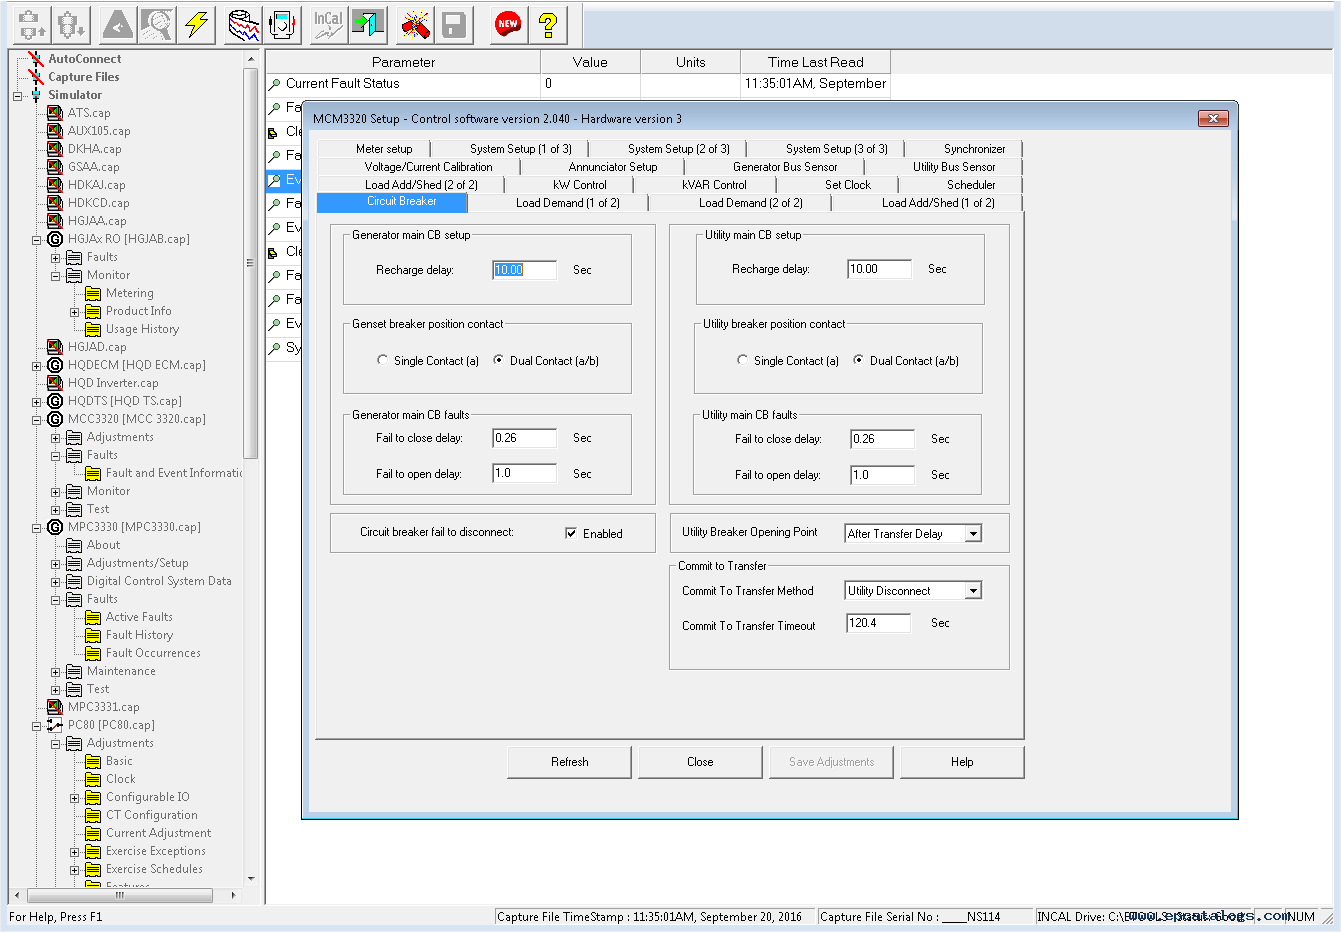Click the Fault History folder icon
The height and width of the screenshot is (932, 1341).
[93, 635]
